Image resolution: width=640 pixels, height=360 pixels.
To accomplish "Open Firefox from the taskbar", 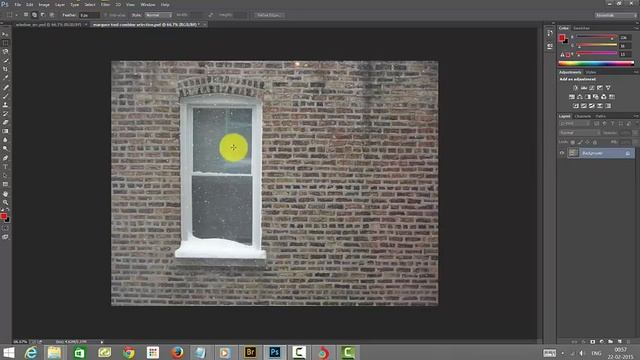I will pyautogui.click(x=177, y=352).
